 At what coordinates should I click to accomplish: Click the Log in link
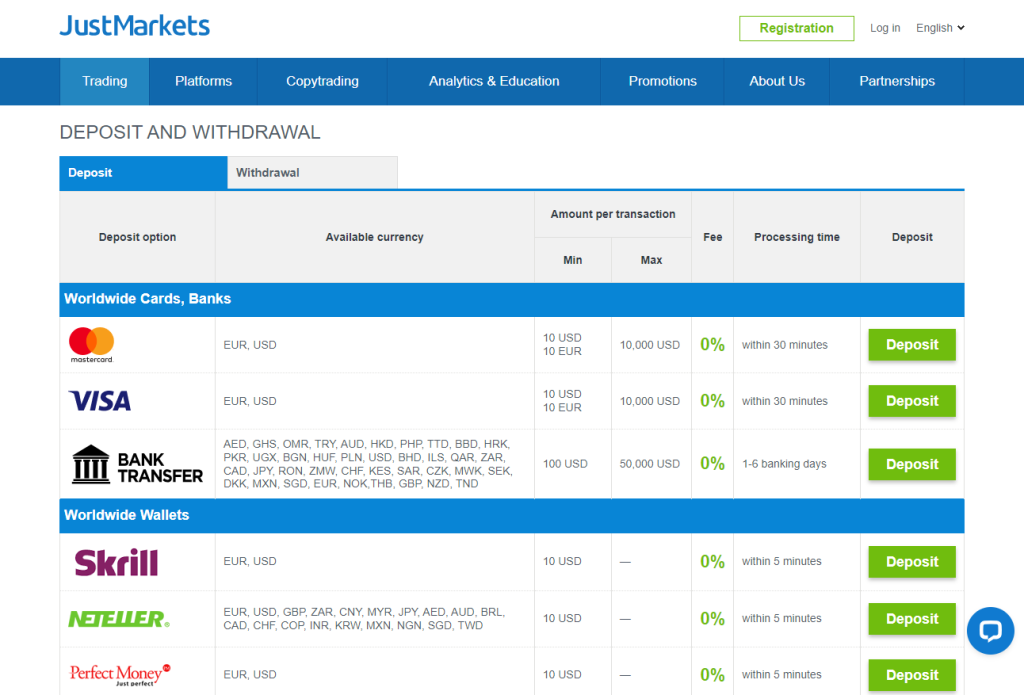pos(885,28)
